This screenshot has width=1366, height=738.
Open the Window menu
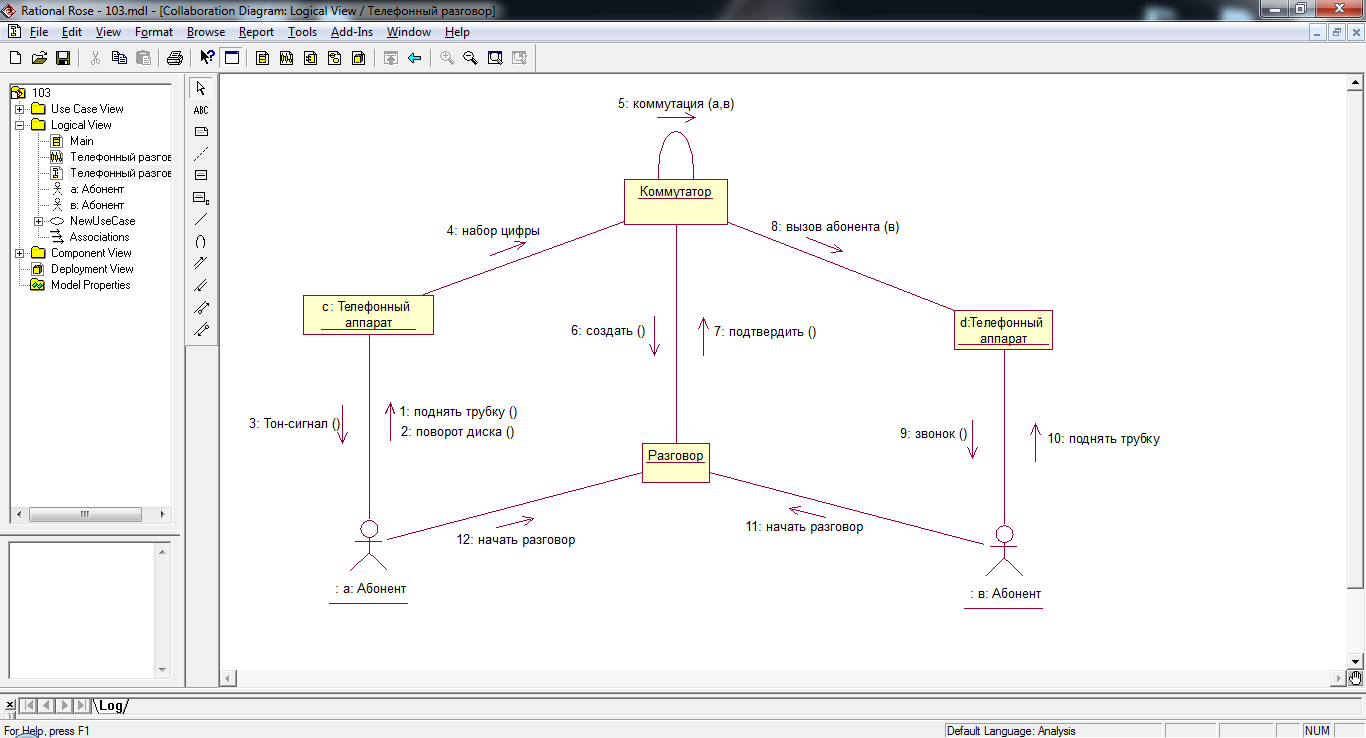pyautogui.click(x=409, y=32)
